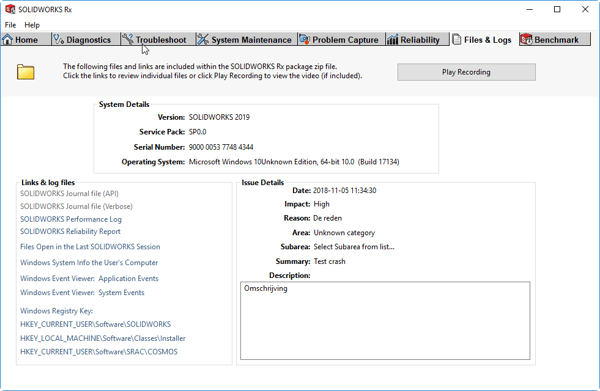600x391 pixels.
Task: Click the date value 2018-11-05 11:34:30
Action: coord(344,191)
